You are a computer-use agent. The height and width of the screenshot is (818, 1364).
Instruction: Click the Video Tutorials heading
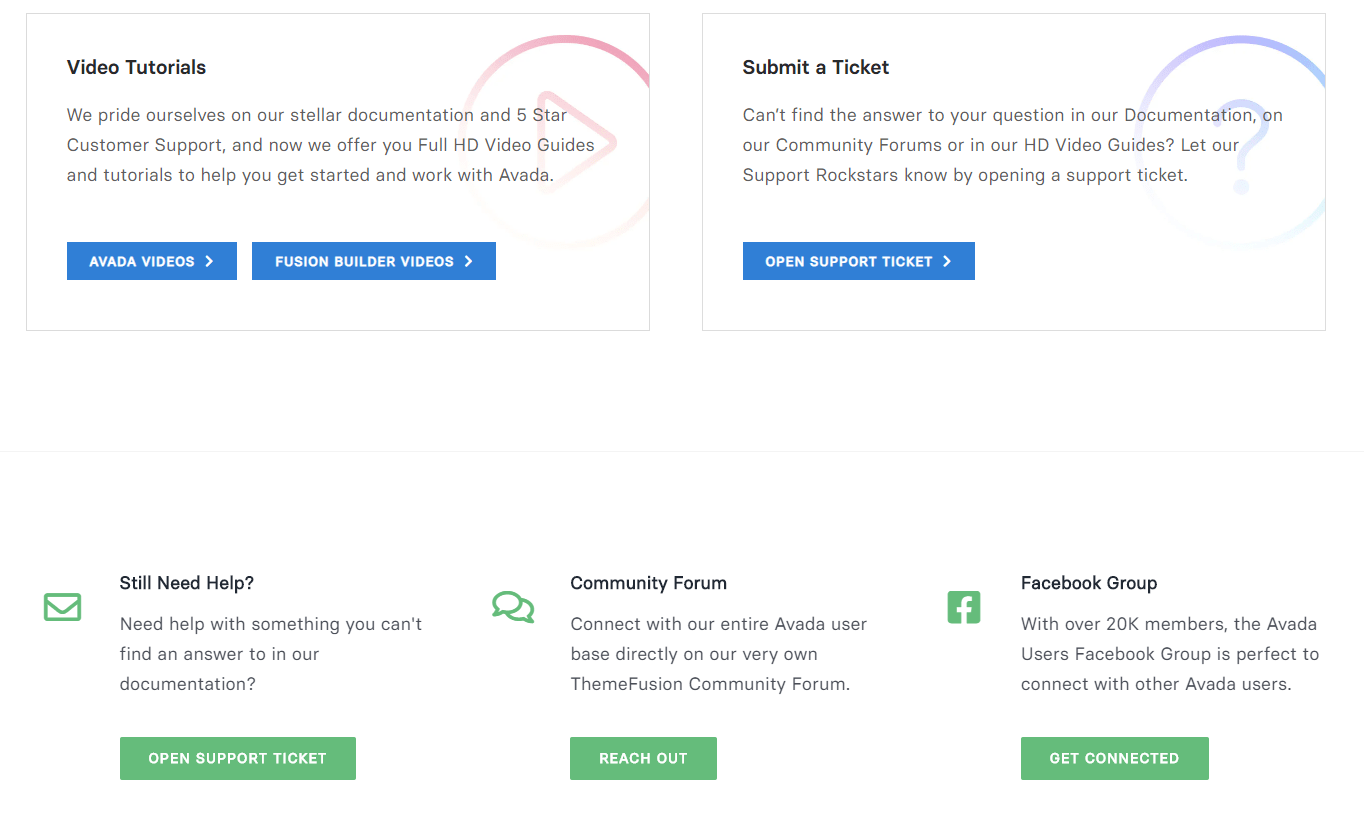coord(136,67)
